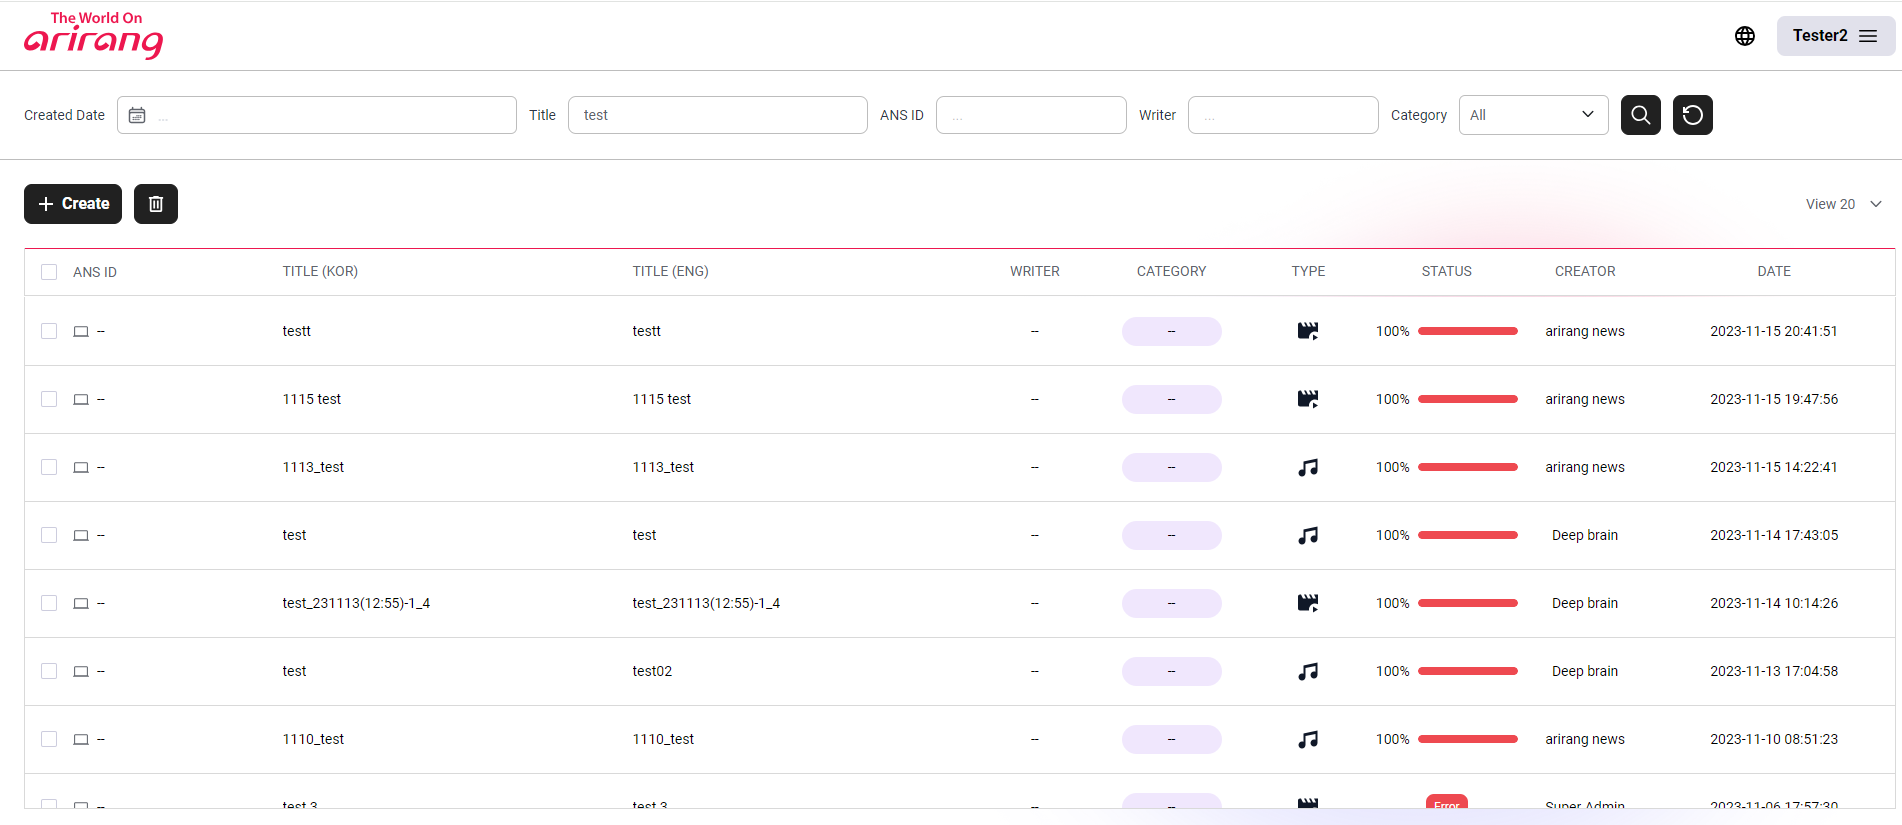Click the video type icon for test_231113(12:55)-1_4 row
Screen dimensions: 1902x825
[x=1307, y=603]
